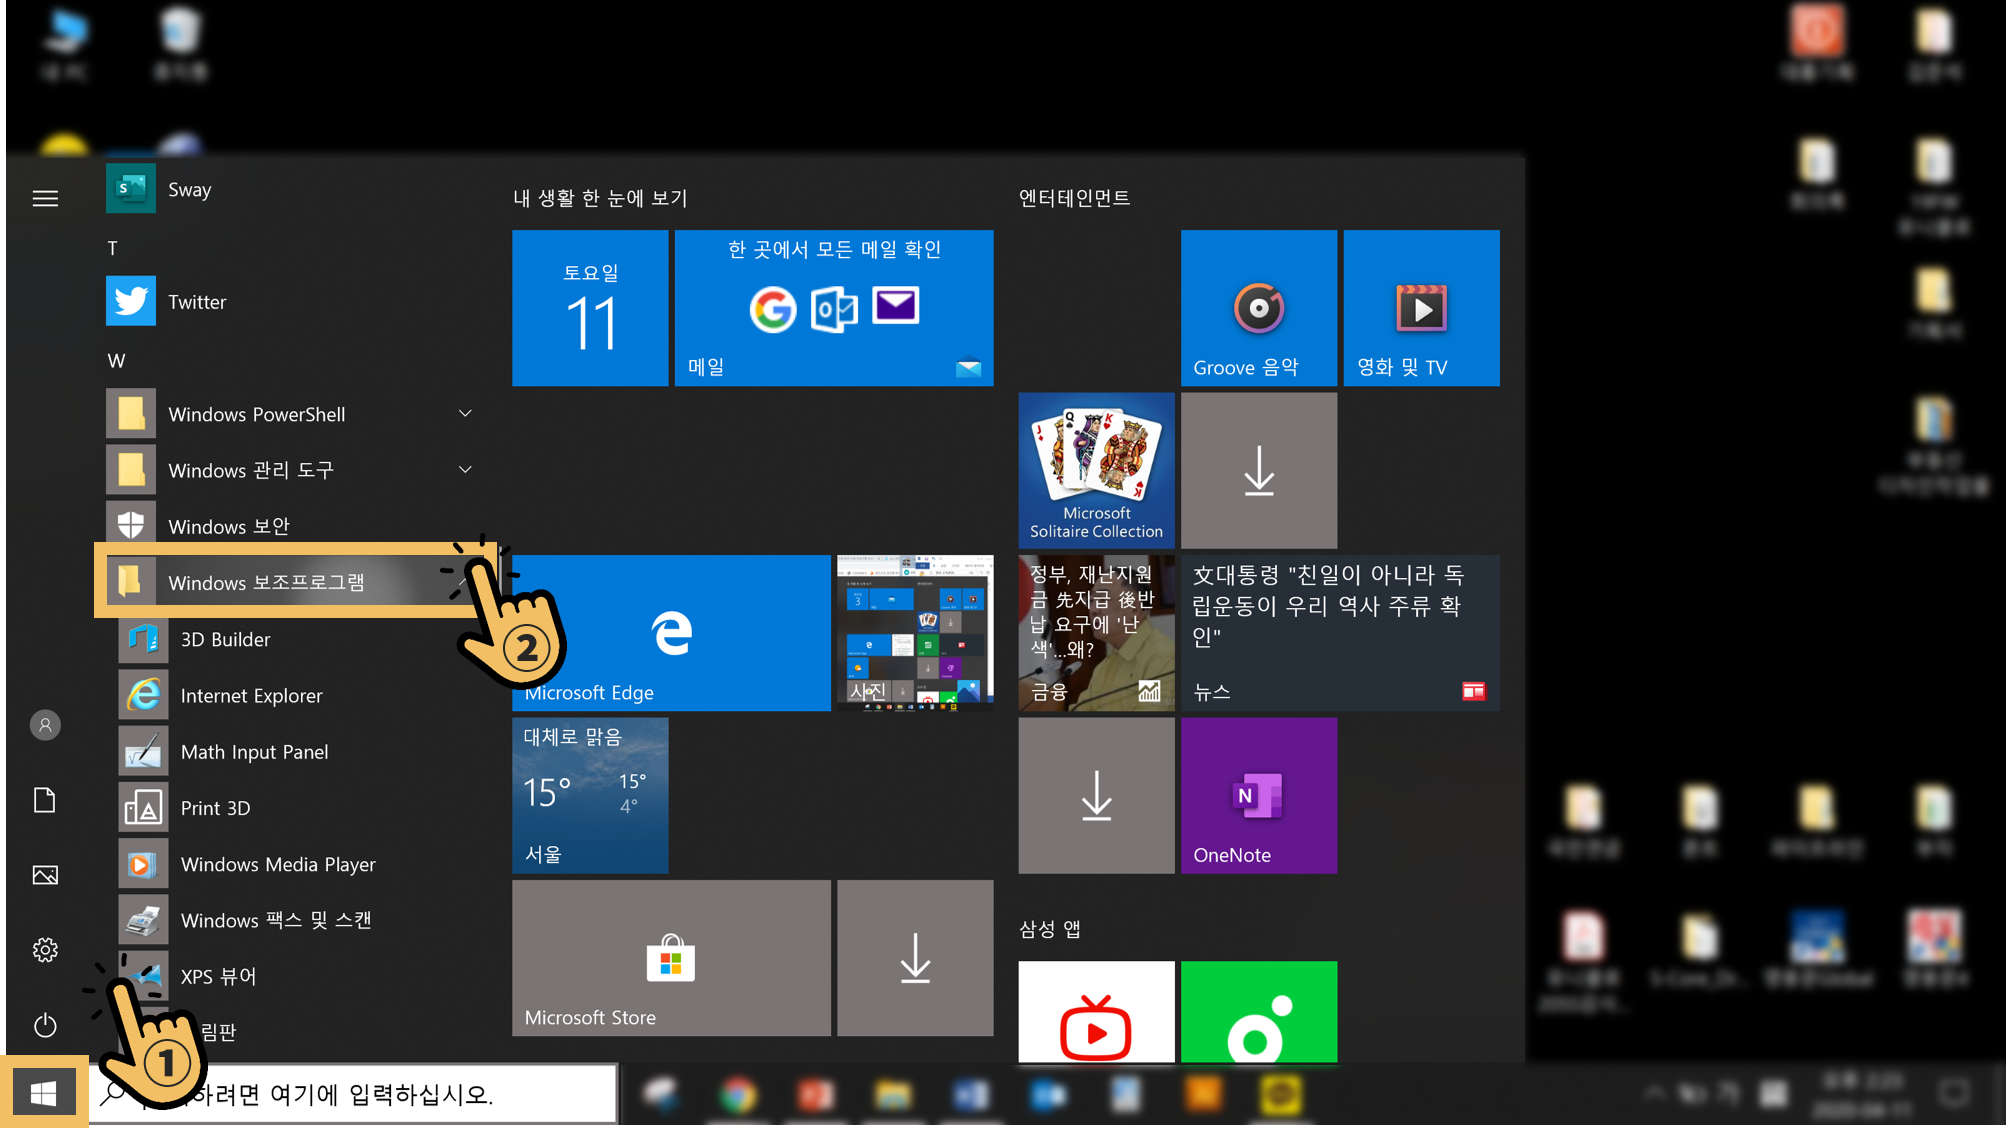
Task: Open 3D Builder app
Action: pyautogui.click(x=224, y=639)
